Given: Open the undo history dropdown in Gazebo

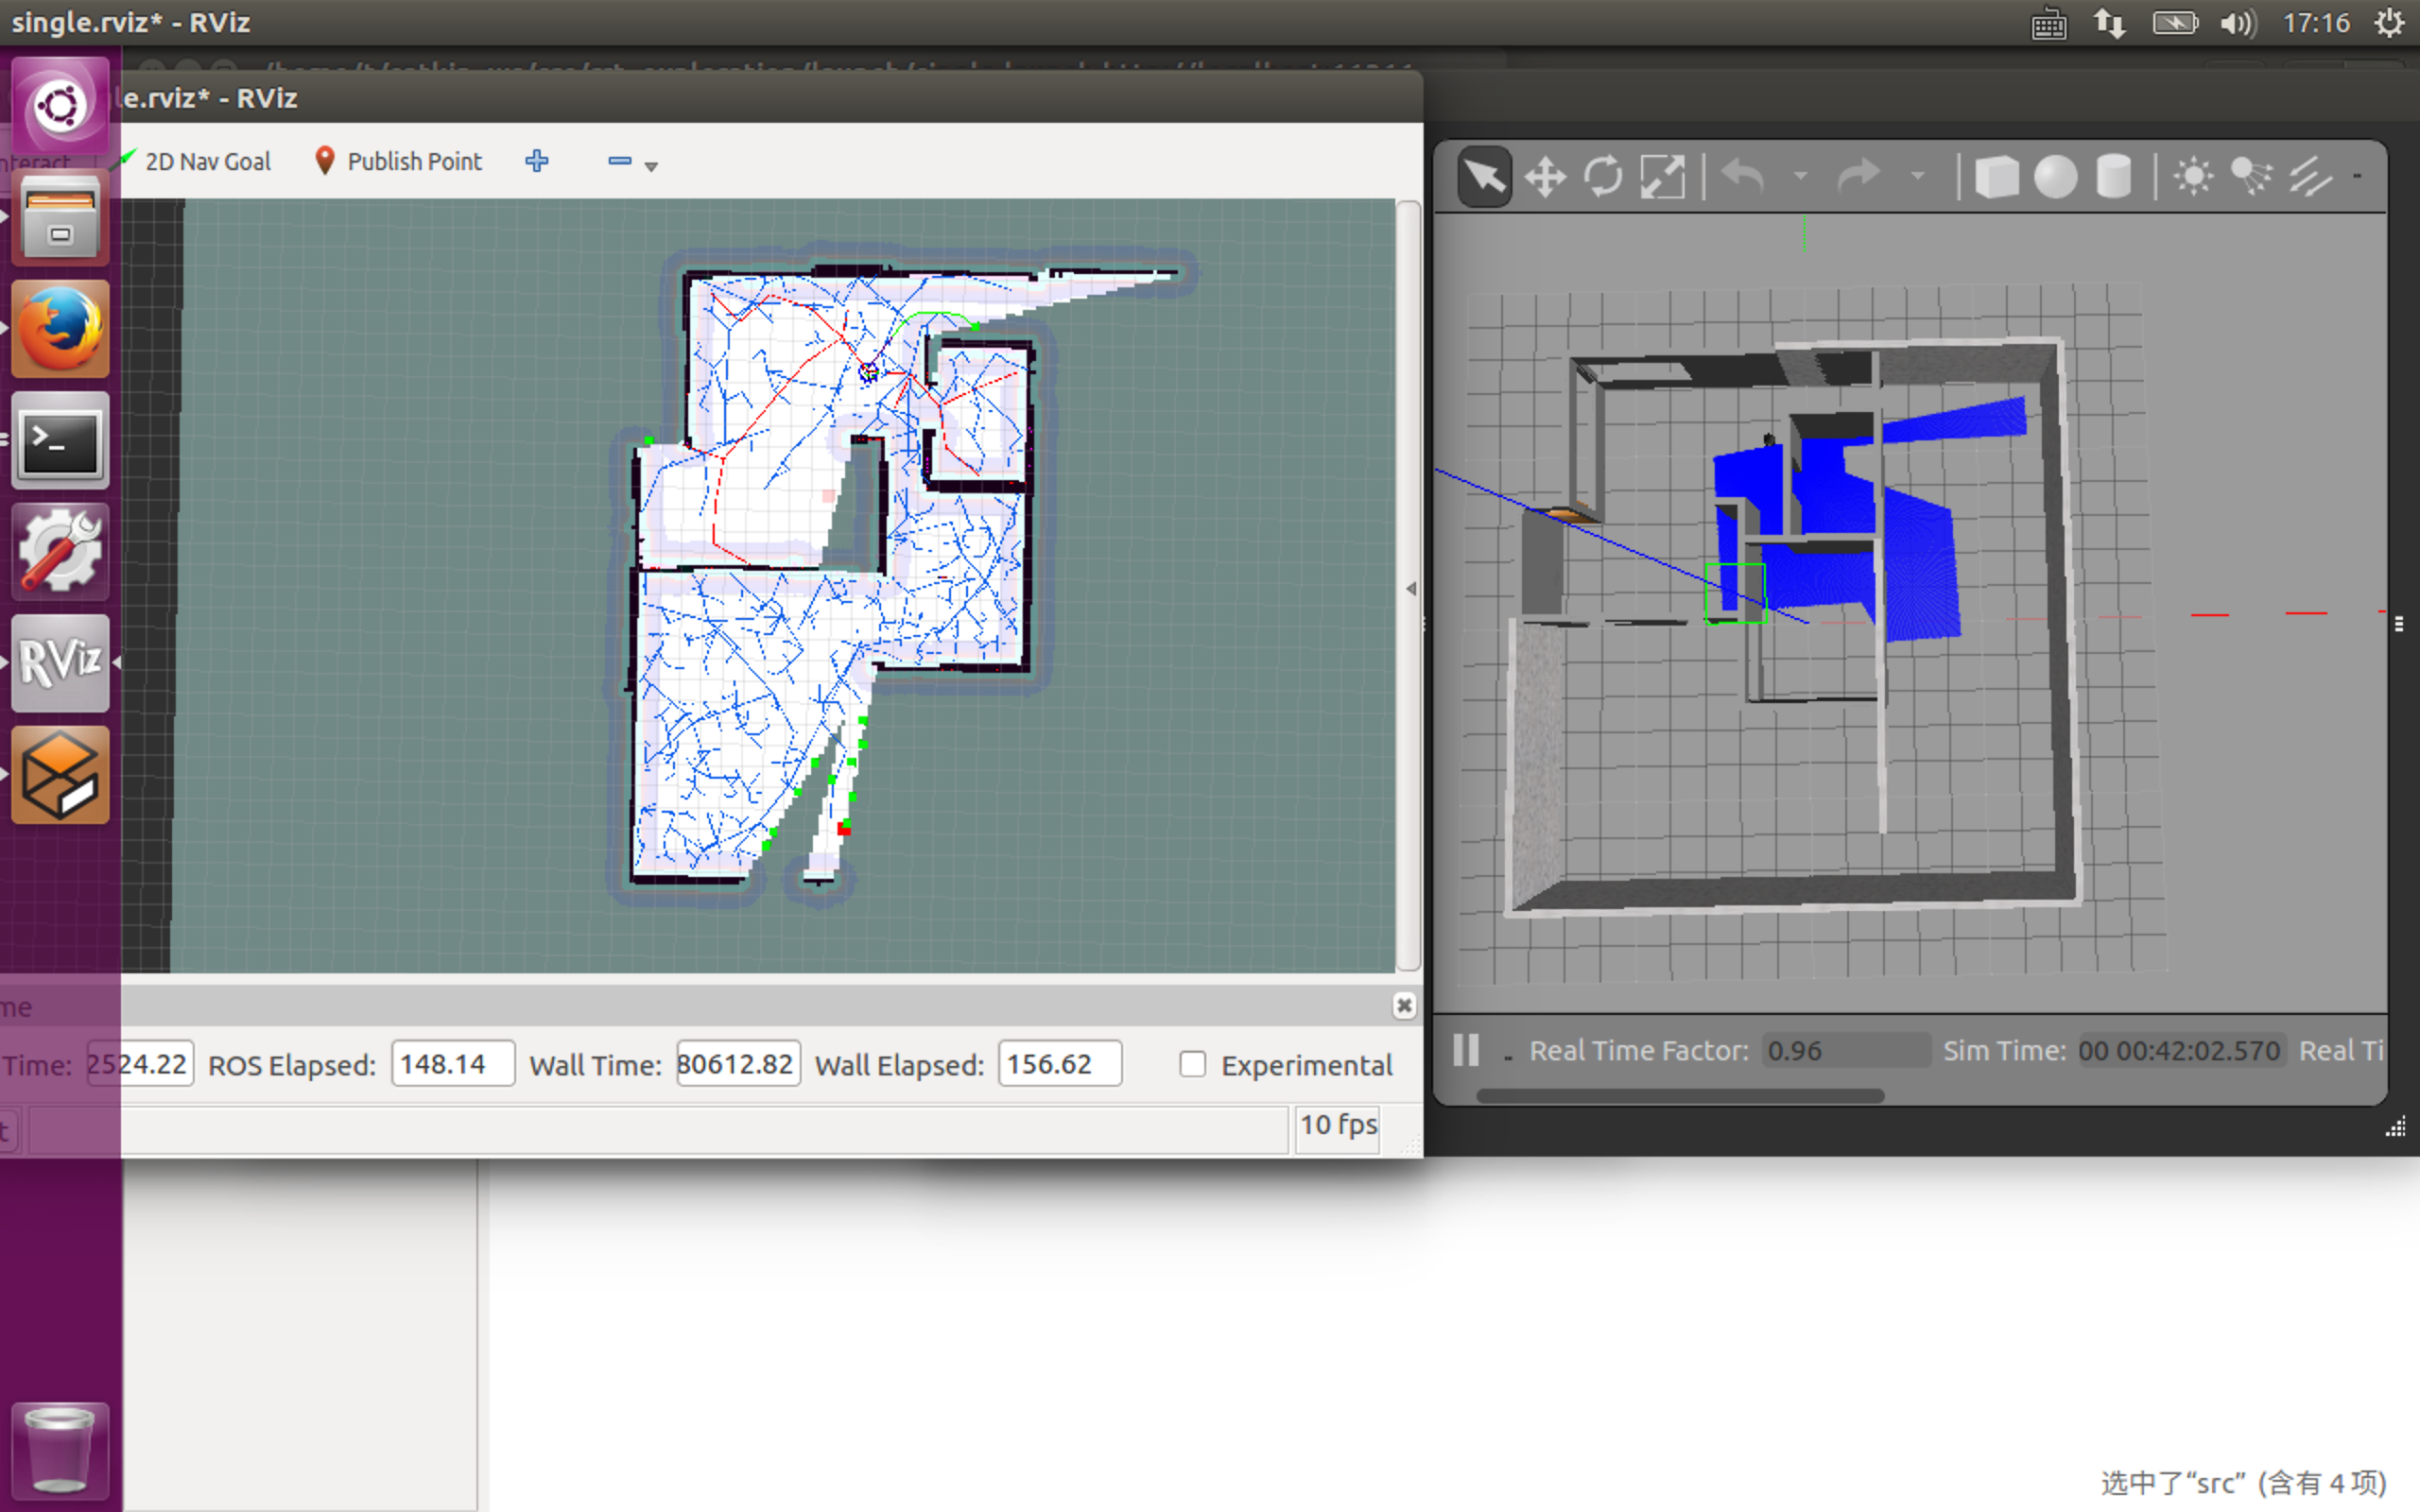Looking at the screenshot, I should pyautogui.click(x=1801, y=177).
